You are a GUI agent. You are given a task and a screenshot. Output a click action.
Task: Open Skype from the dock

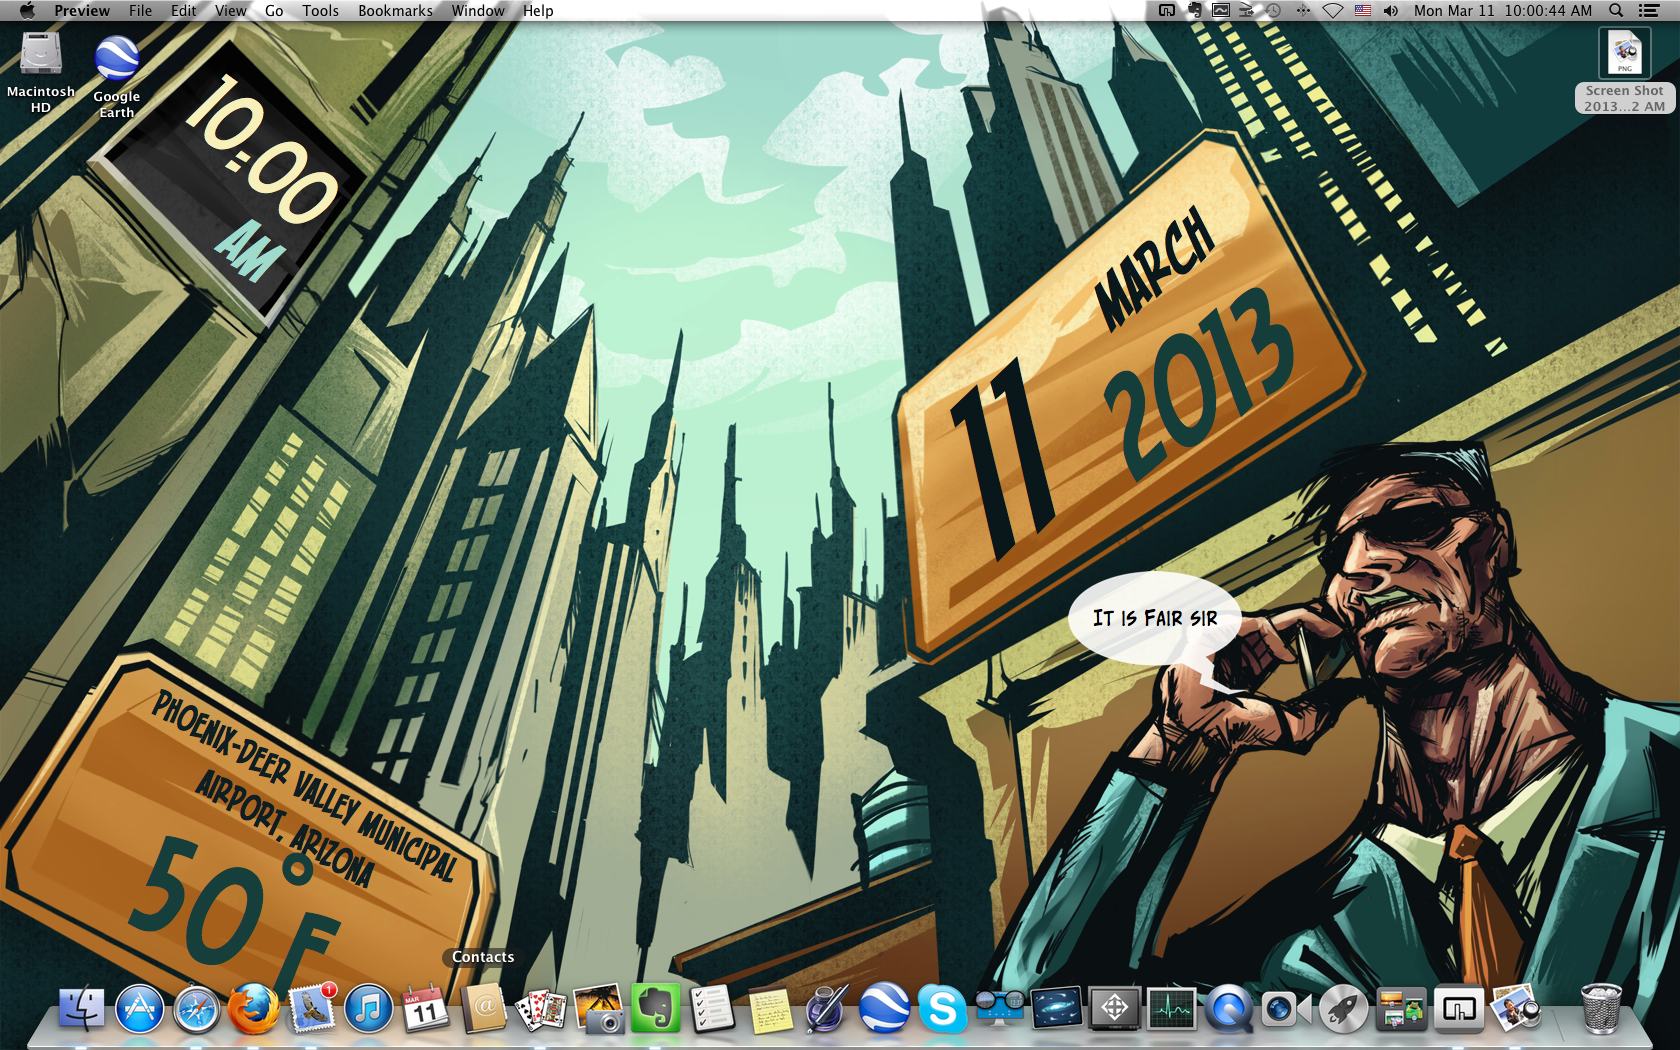click(x=942, y=1009)
